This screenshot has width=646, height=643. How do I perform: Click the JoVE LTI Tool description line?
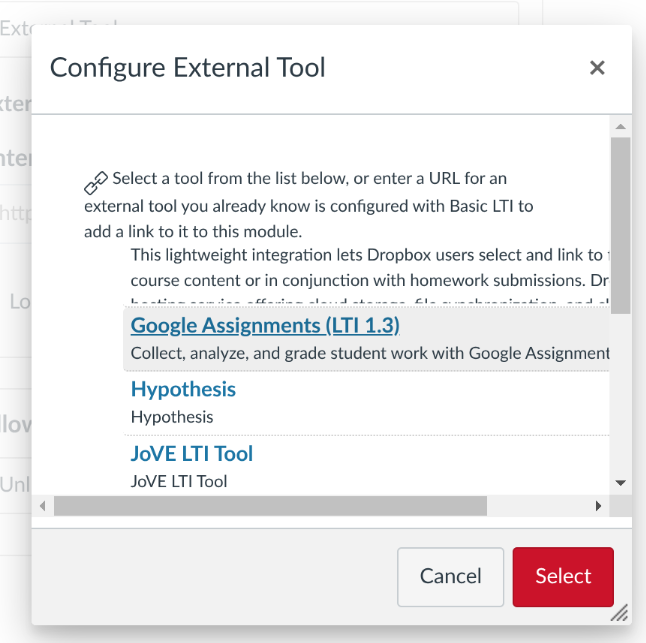tap(179, 481)
